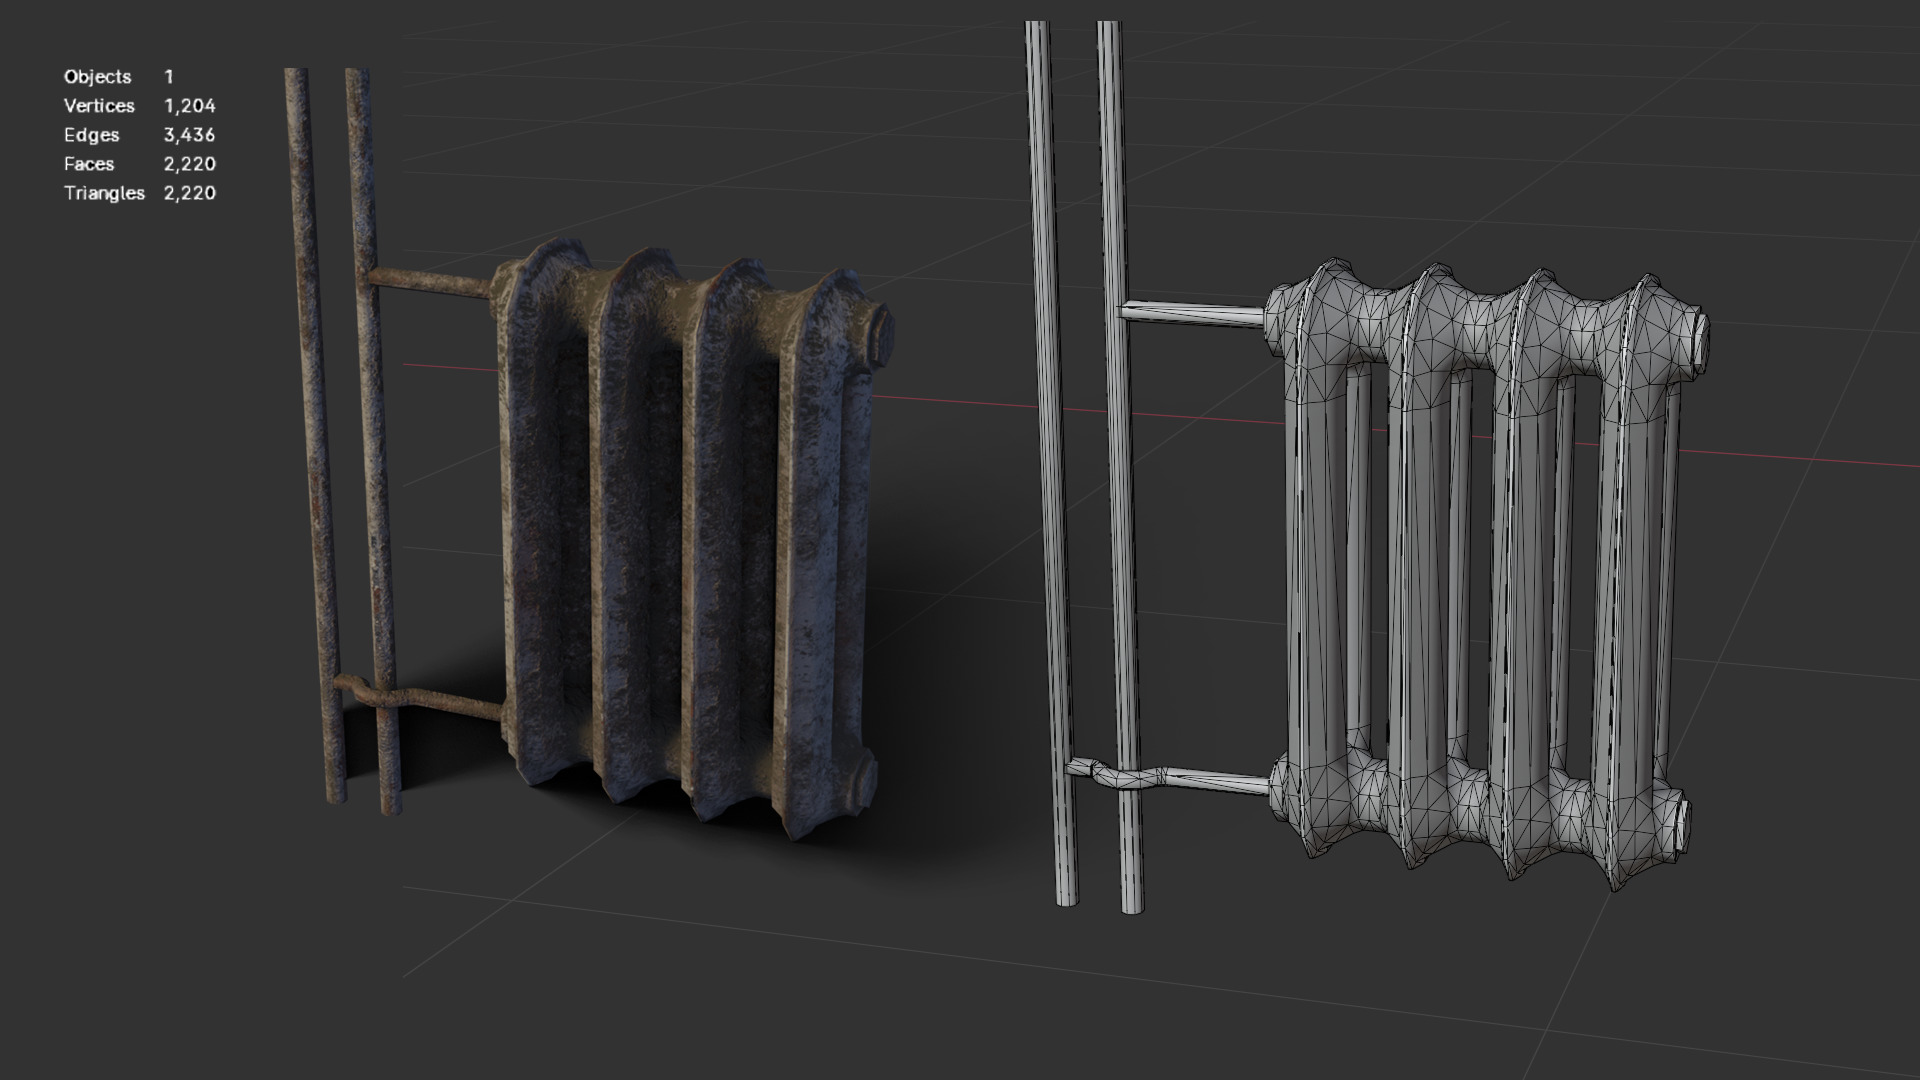Click the edge count value 3,436
The width and height of the screenshot is (1920, 1080).
tap(190, 135)
